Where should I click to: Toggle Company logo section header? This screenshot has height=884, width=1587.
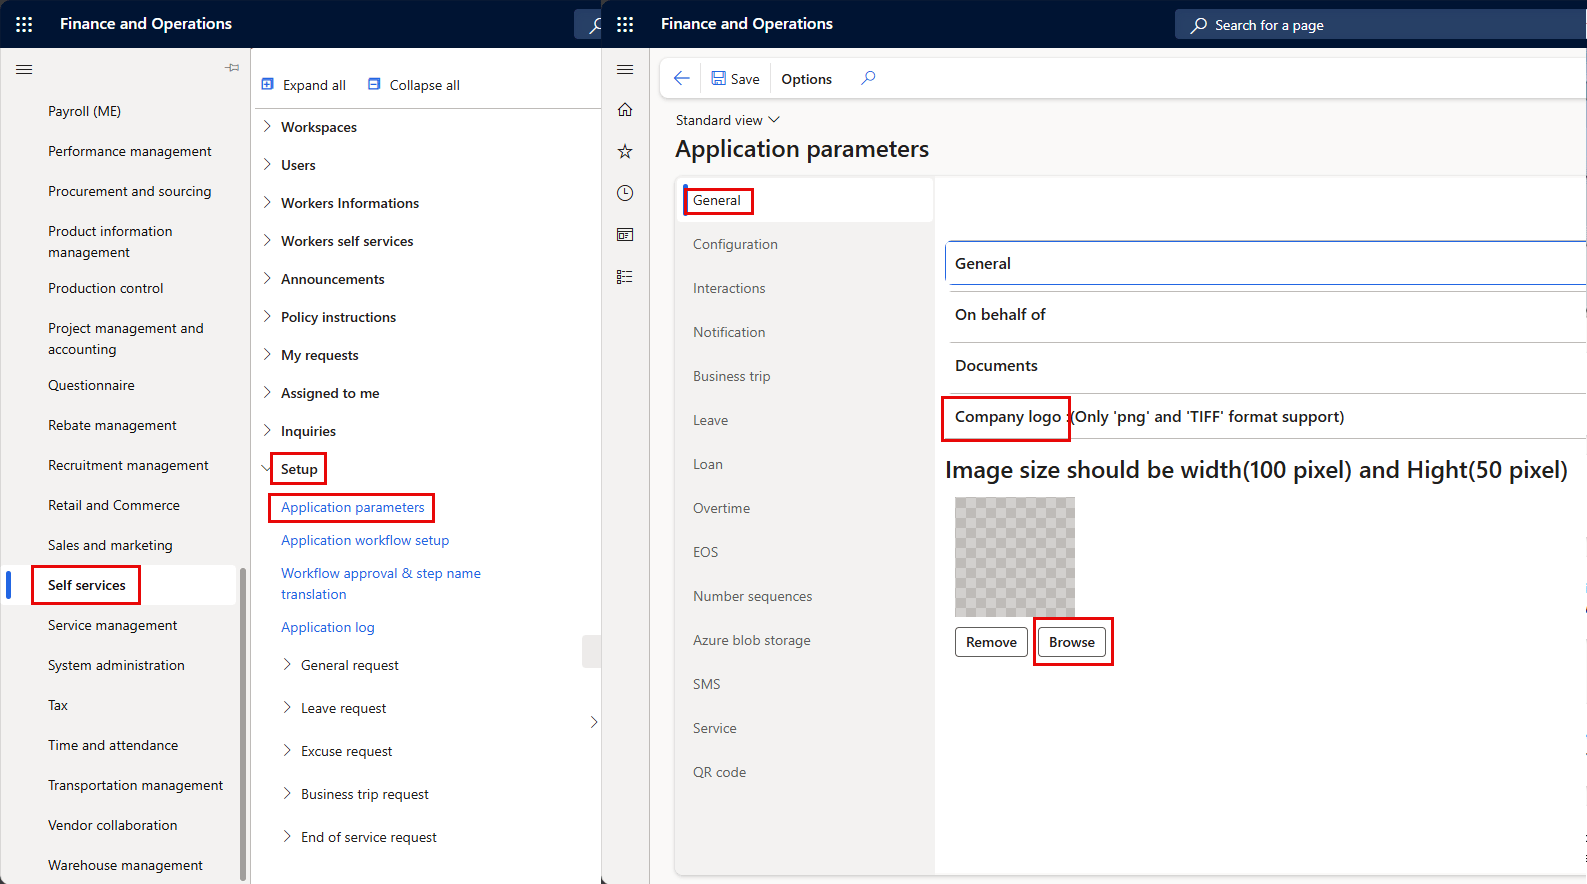(x=1266, y=416)
